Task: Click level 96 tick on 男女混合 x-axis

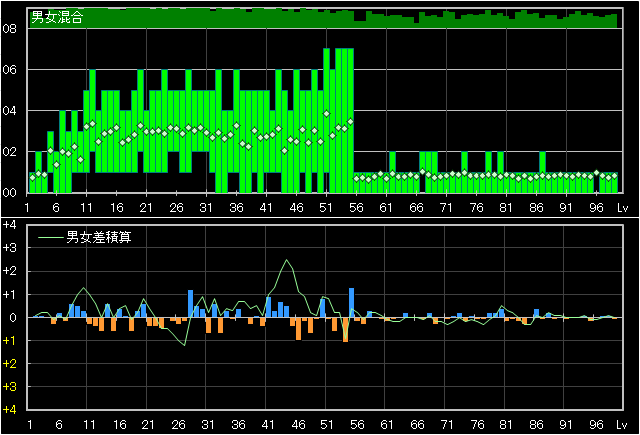Action: pos(596,208)
